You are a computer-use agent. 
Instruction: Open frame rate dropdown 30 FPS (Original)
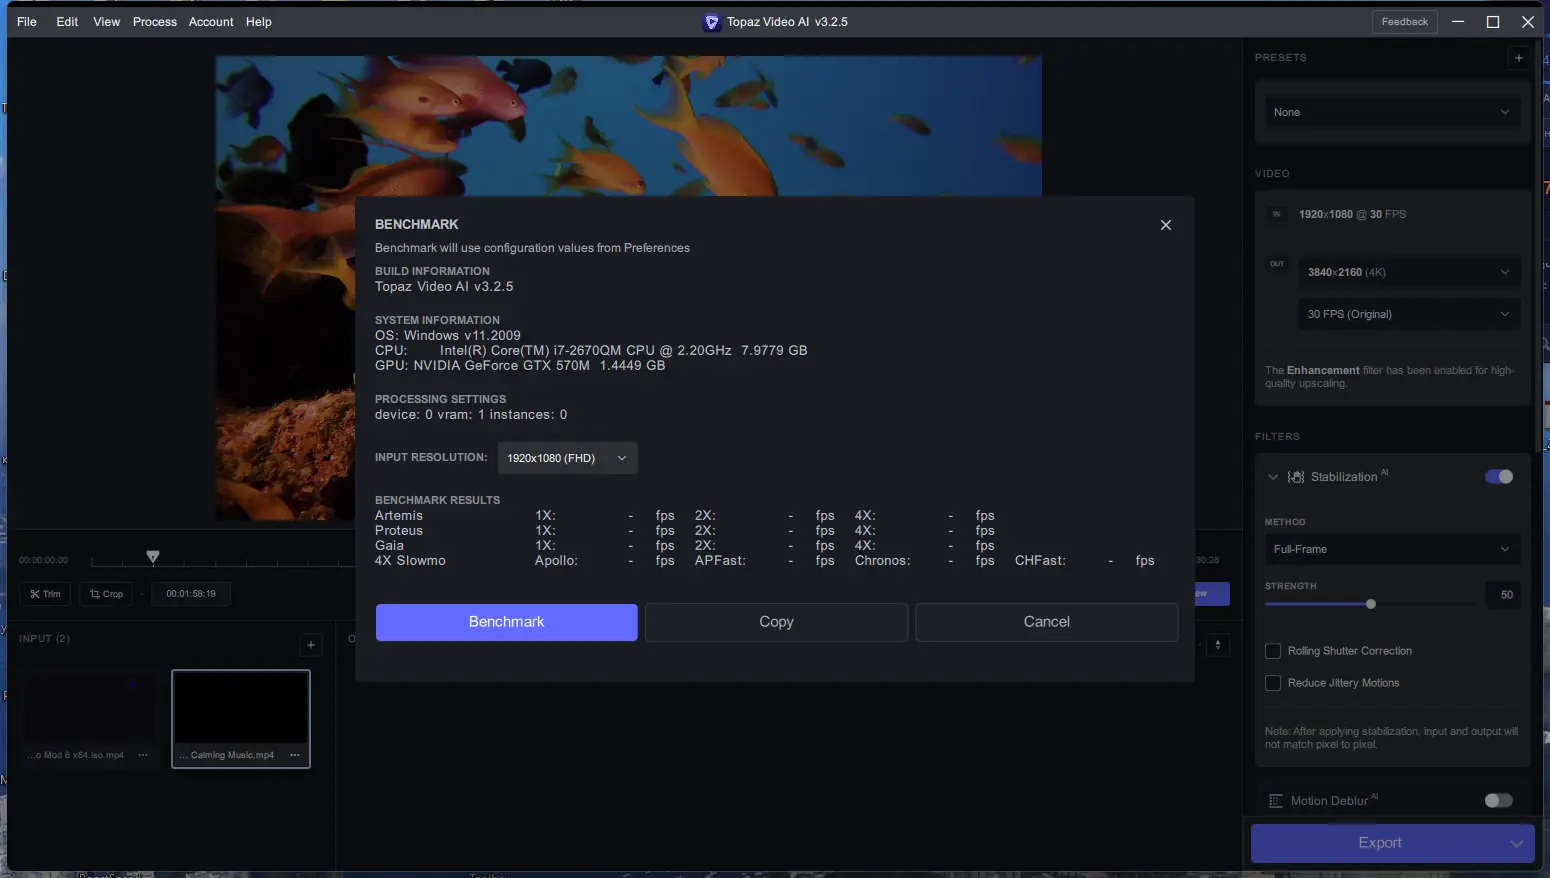click(1409, 314)
